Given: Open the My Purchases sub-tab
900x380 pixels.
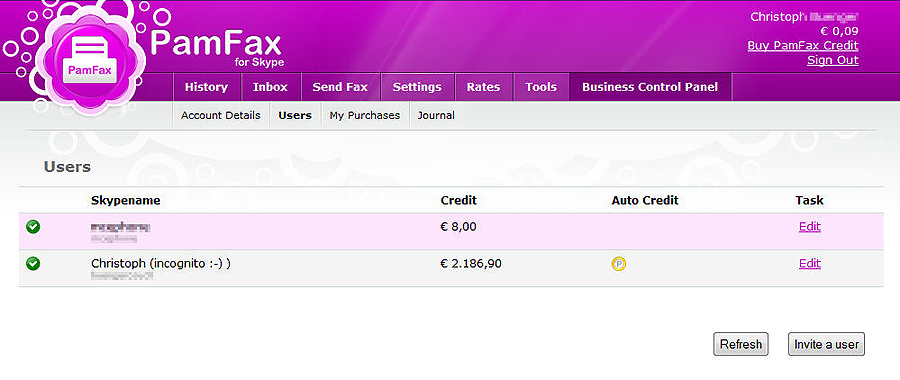Looking at the screenshot, I should tap(365, 115).
